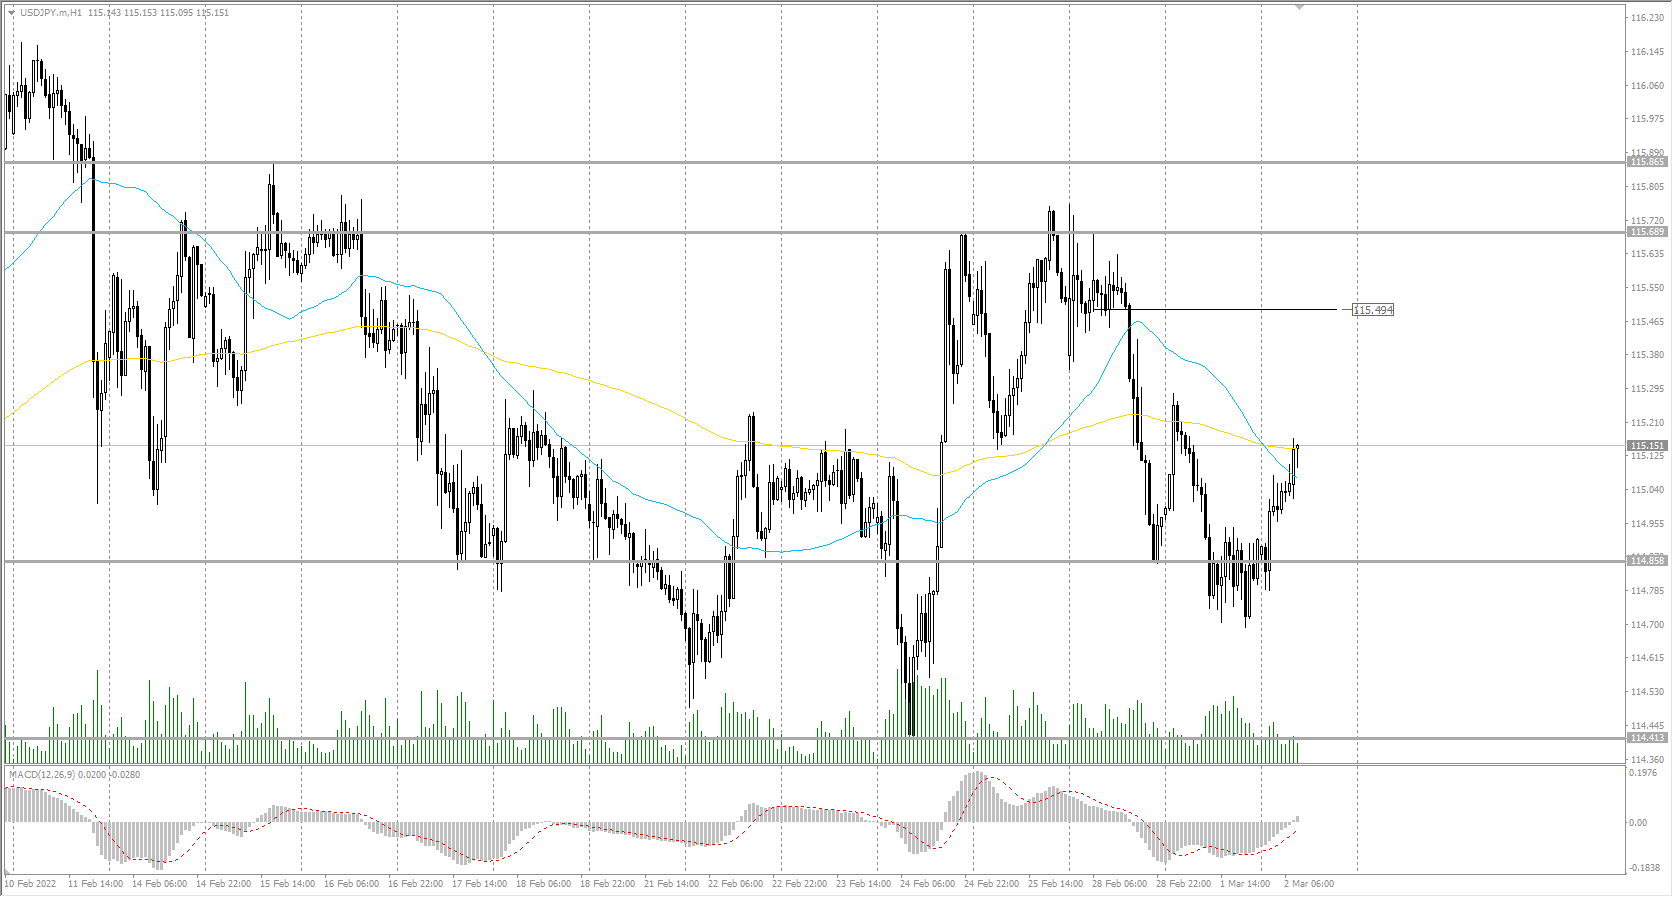Click the MACD scale value 0.1976
The image size is (1673, 897).
click(x=1644, y=773)
